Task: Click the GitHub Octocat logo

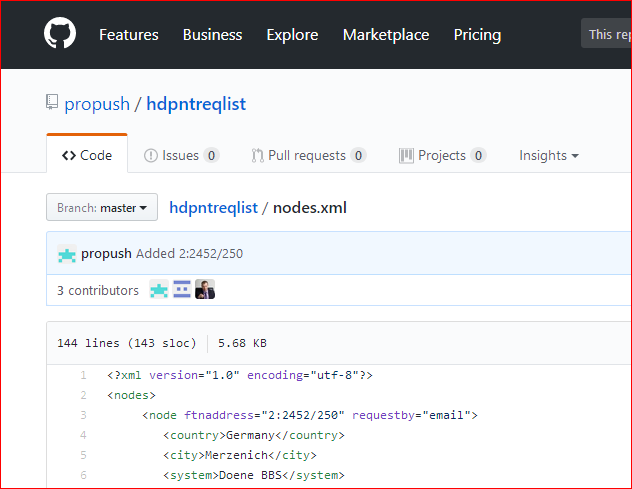Action: point(60,33)
